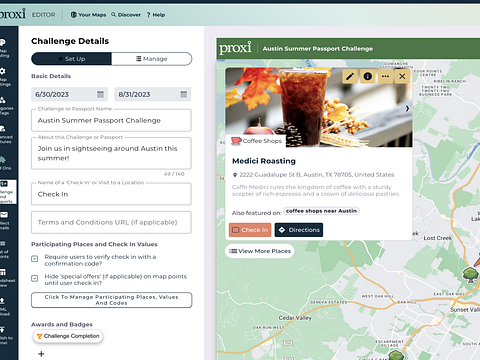Click Basic Details heading
Image resolution: width=480 pixels, height=360 pixels.
coord(51,76)
